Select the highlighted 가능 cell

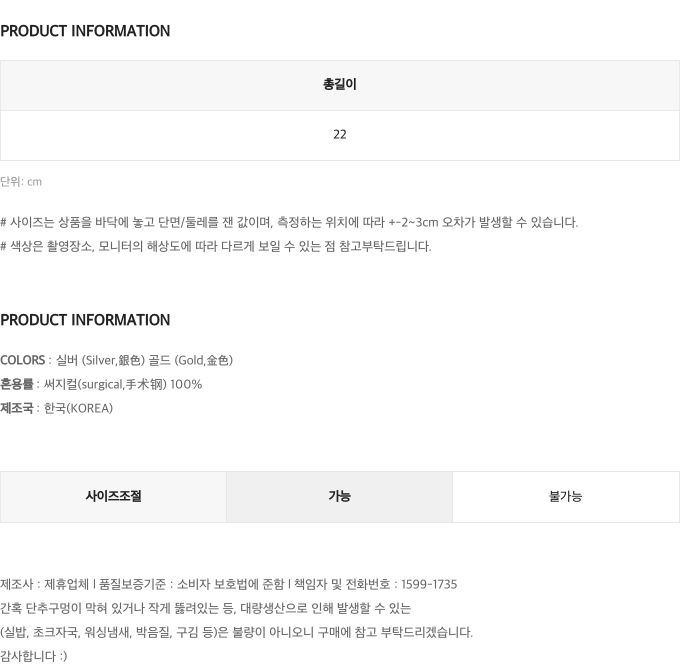click(x=339, y=496)
